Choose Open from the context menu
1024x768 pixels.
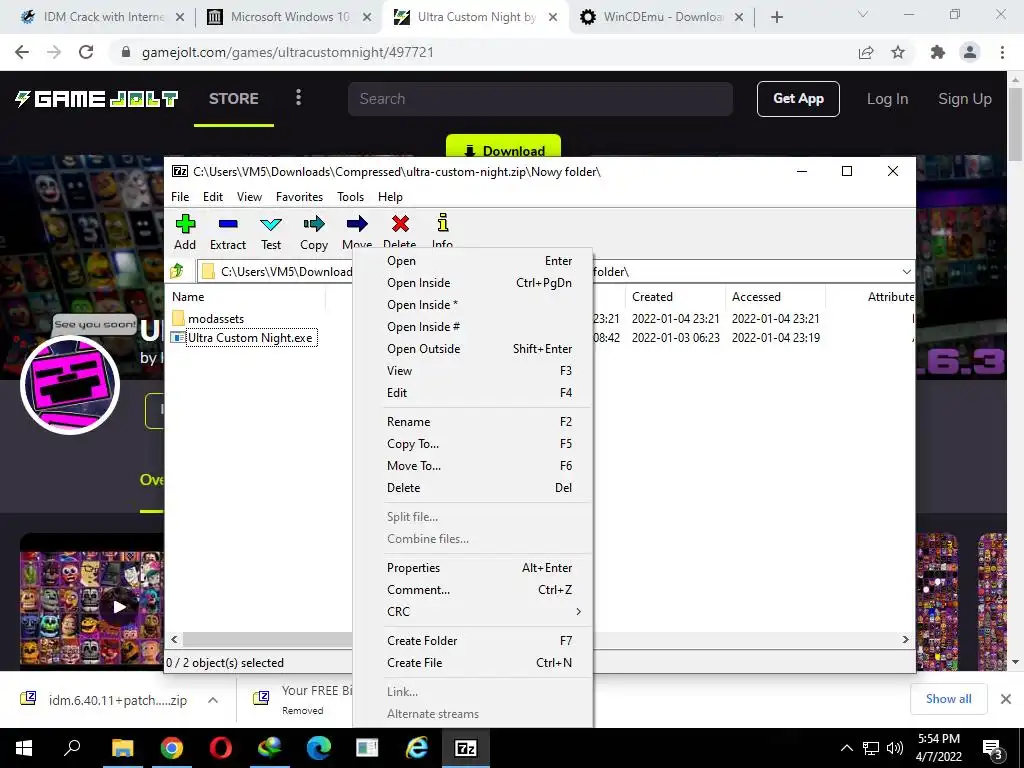pos(472,261)
